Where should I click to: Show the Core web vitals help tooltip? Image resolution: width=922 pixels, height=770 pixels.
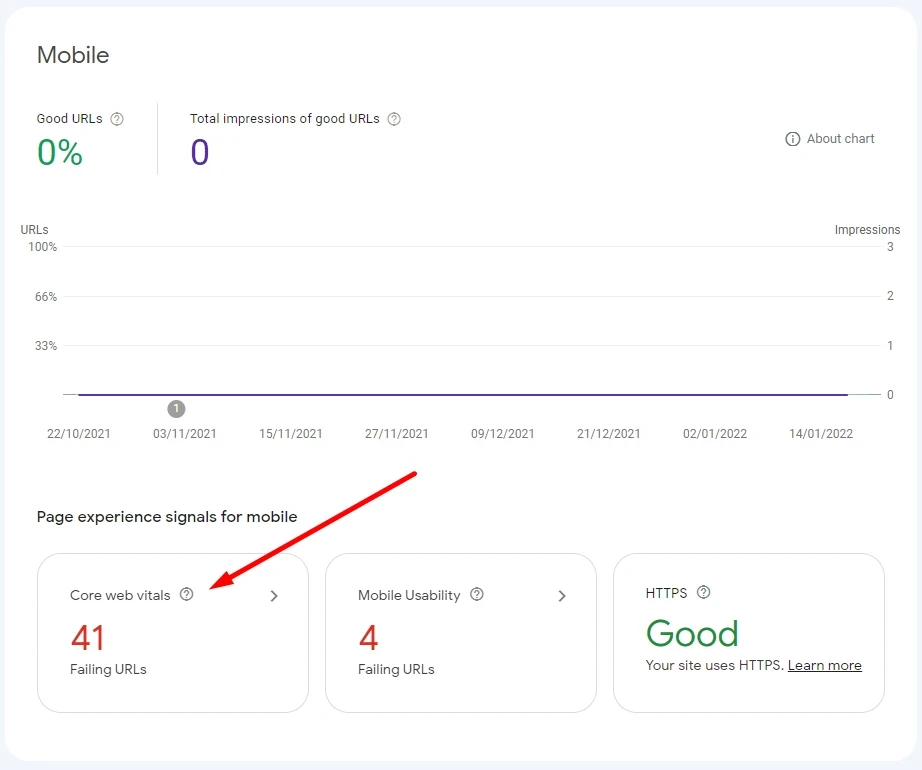[x=186, y=594]
